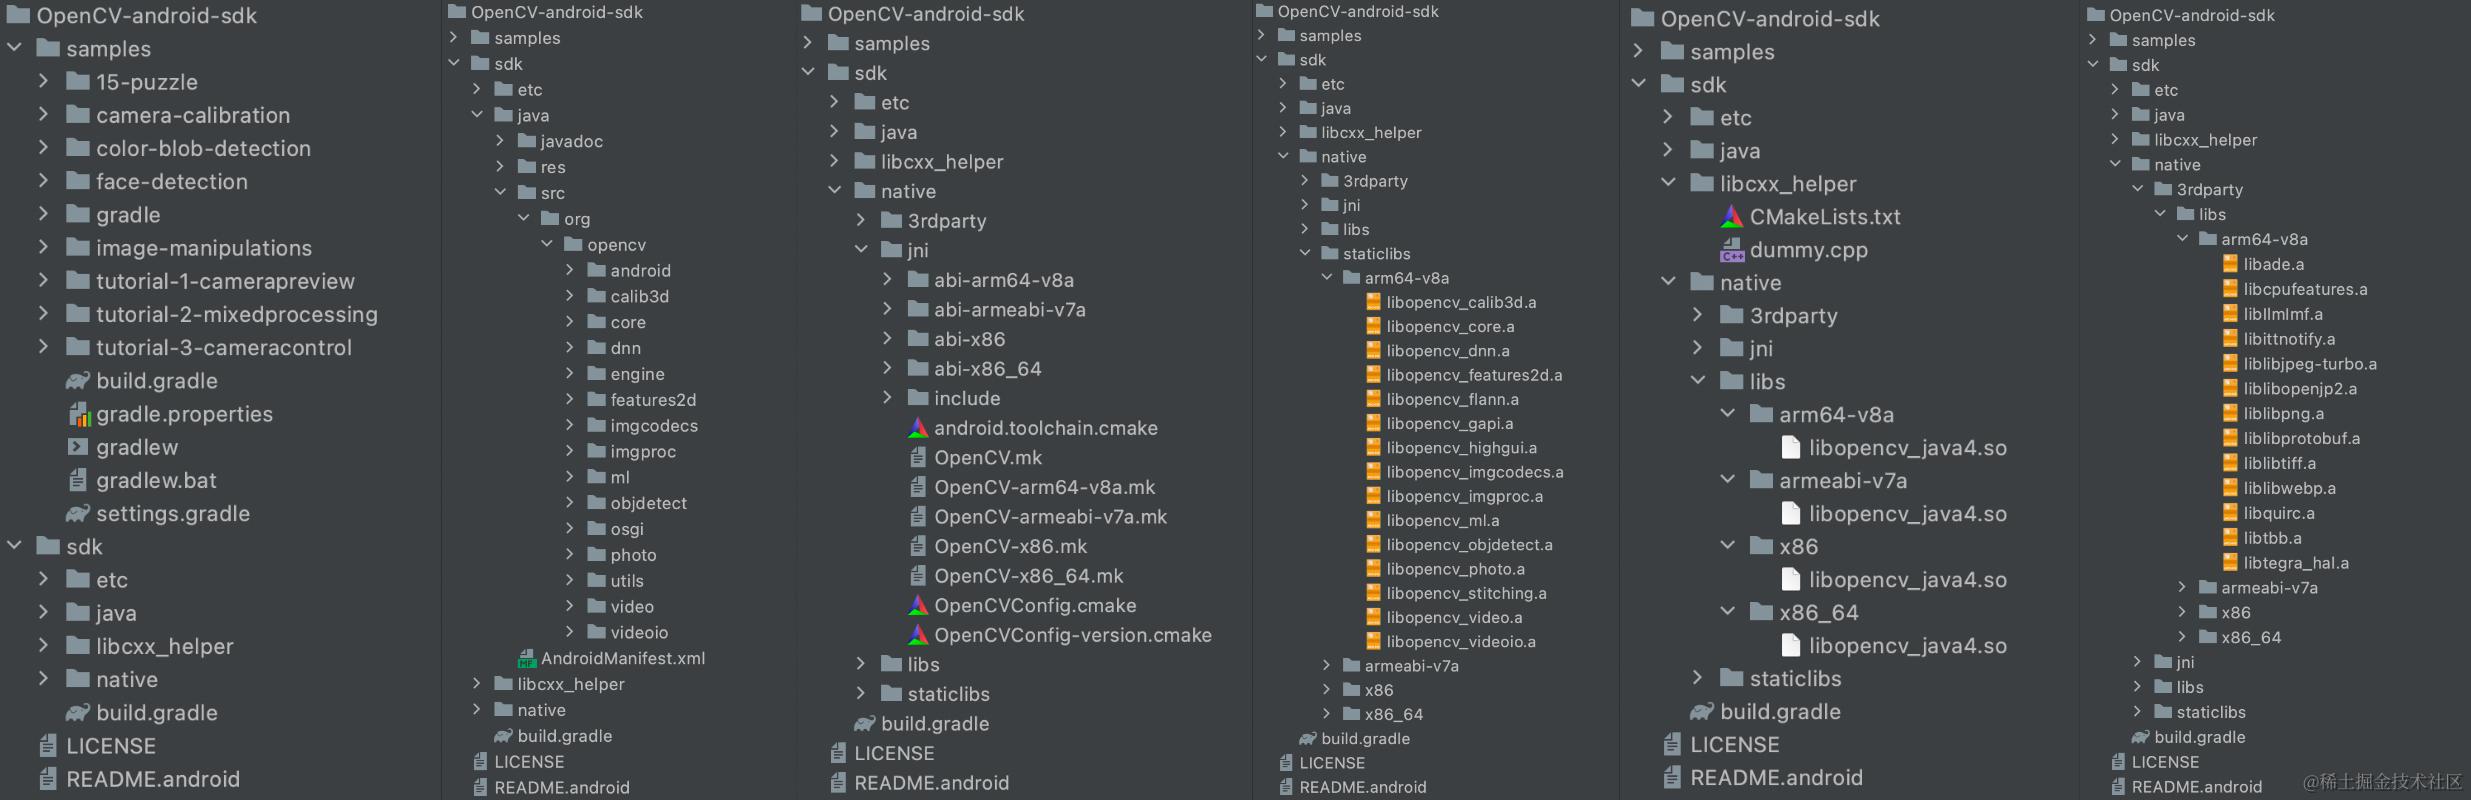The image size is (2471, 800).
Task: Click the archive icon of libopencv_dnn.a
Action: 1373,351
